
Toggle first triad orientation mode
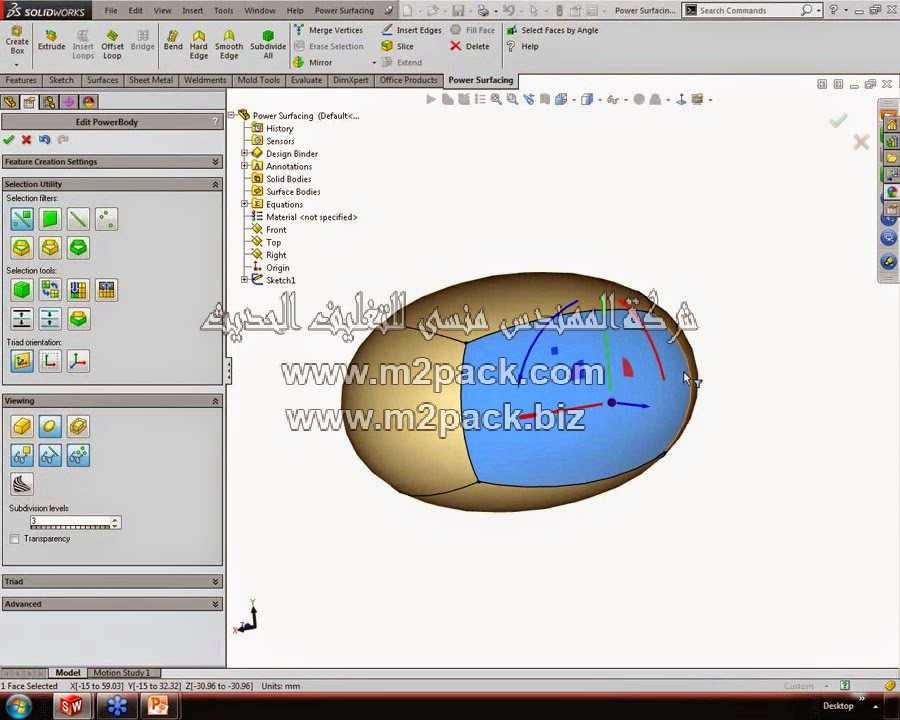click(22, 361)
